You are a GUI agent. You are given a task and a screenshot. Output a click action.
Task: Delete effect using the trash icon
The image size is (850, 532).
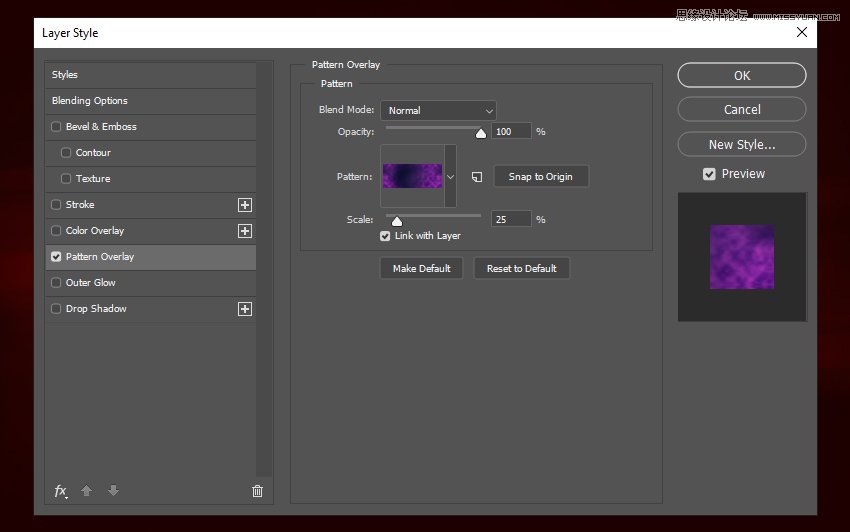pos(257,491)
